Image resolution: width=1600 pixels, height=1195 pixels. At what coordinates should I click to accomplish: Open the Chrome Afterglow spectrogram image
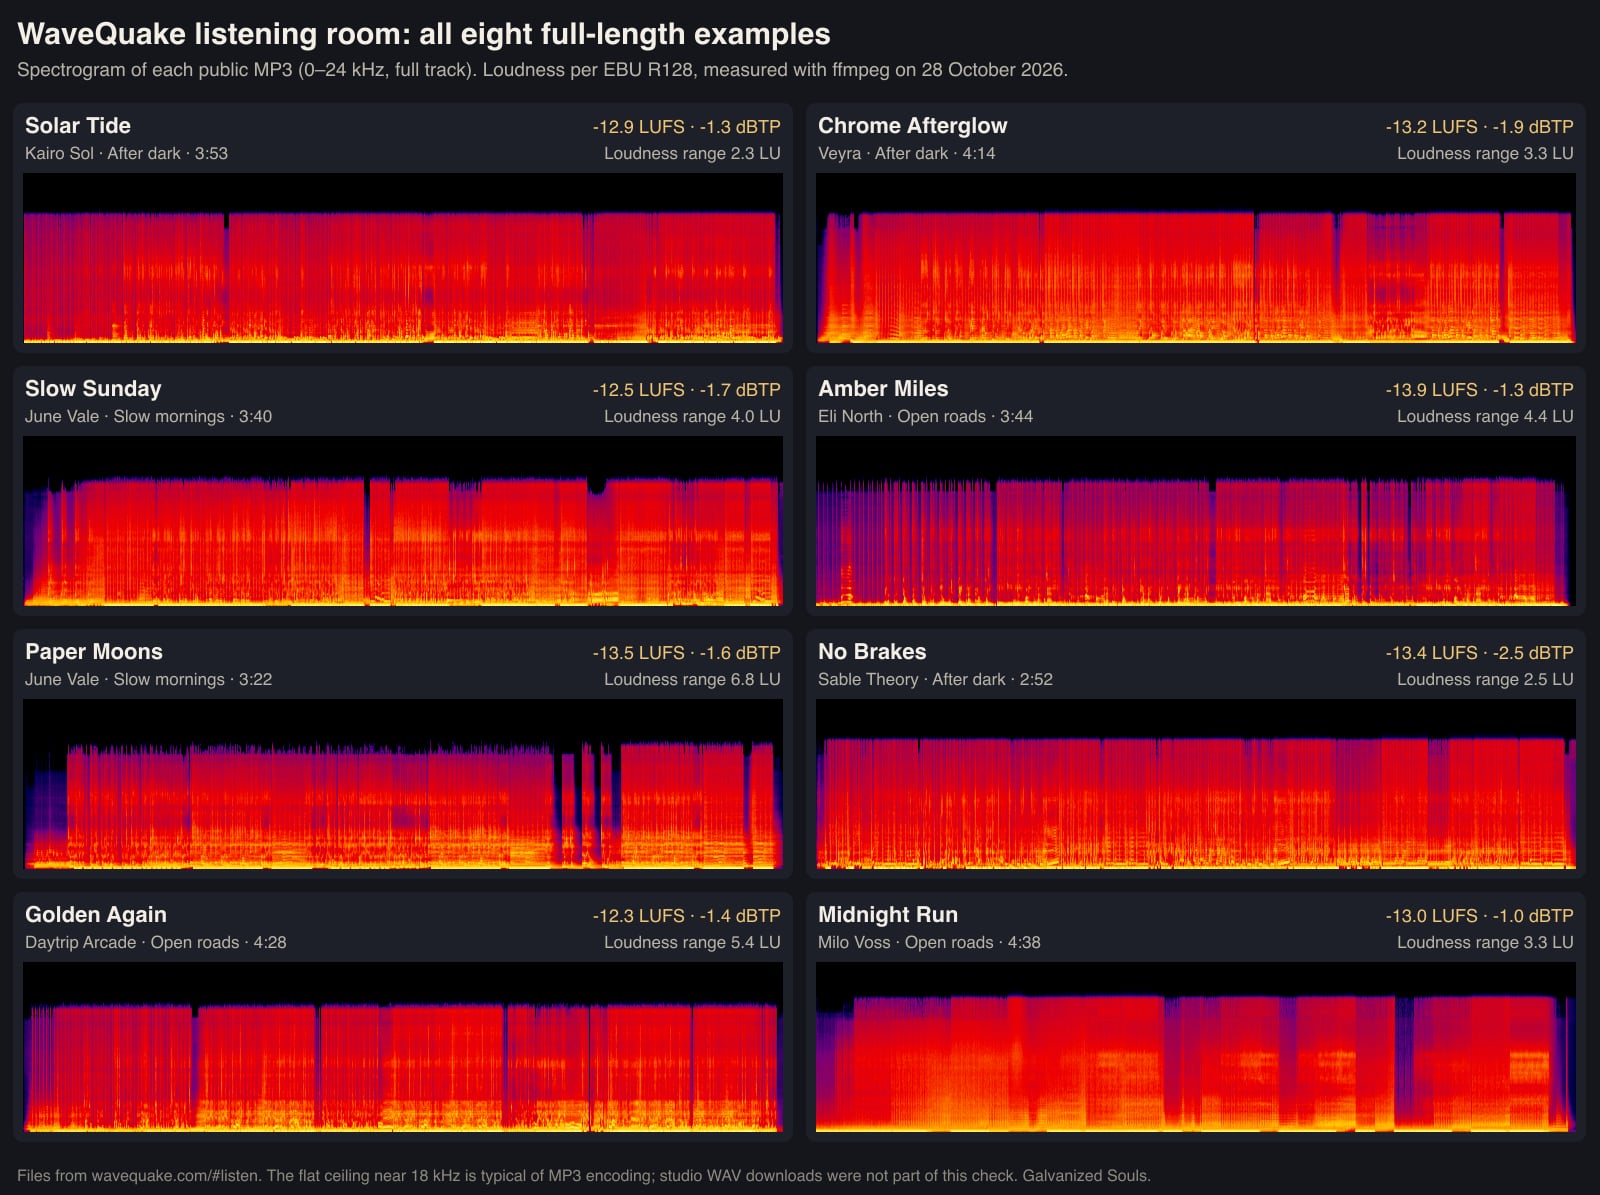pos(1196,258)
